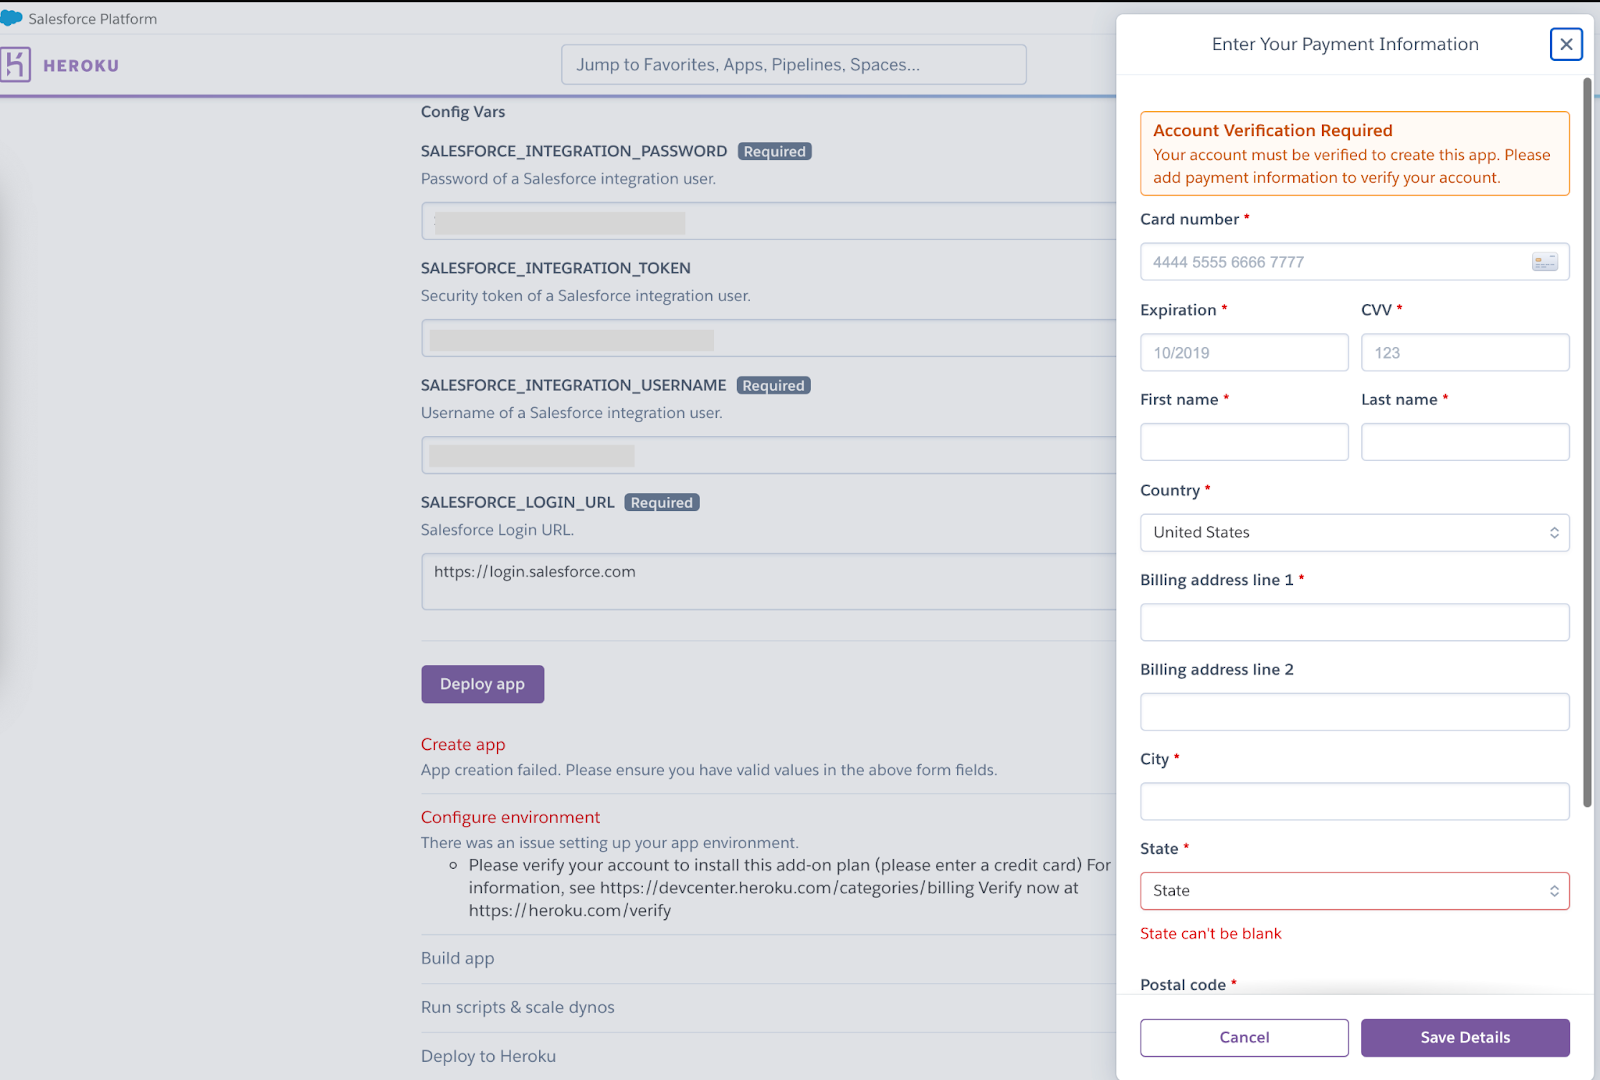Click the heroku.com/verify URL text
Image resolution: width=1600 pixels, height=1080 pixels.
[570, 911]
